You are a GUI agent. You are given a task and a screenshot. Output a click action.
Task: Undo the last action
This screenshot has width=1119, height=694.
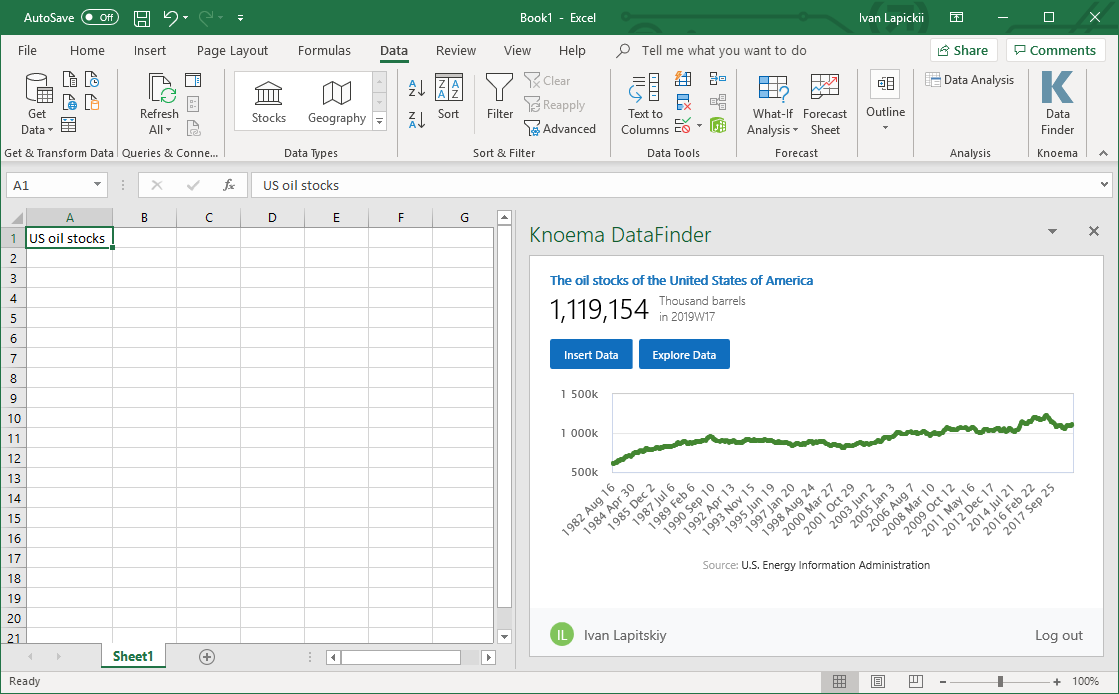[170, 18]
